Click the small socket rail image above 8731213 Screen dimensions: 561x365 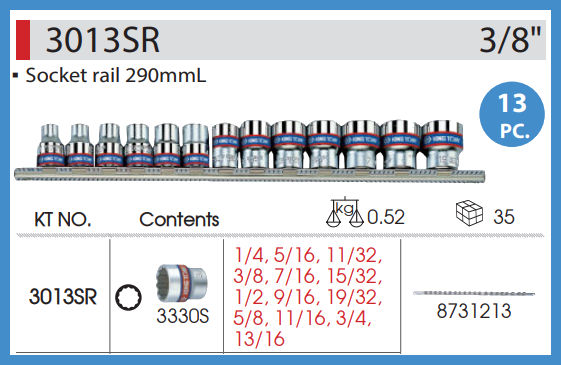[474, 293]
